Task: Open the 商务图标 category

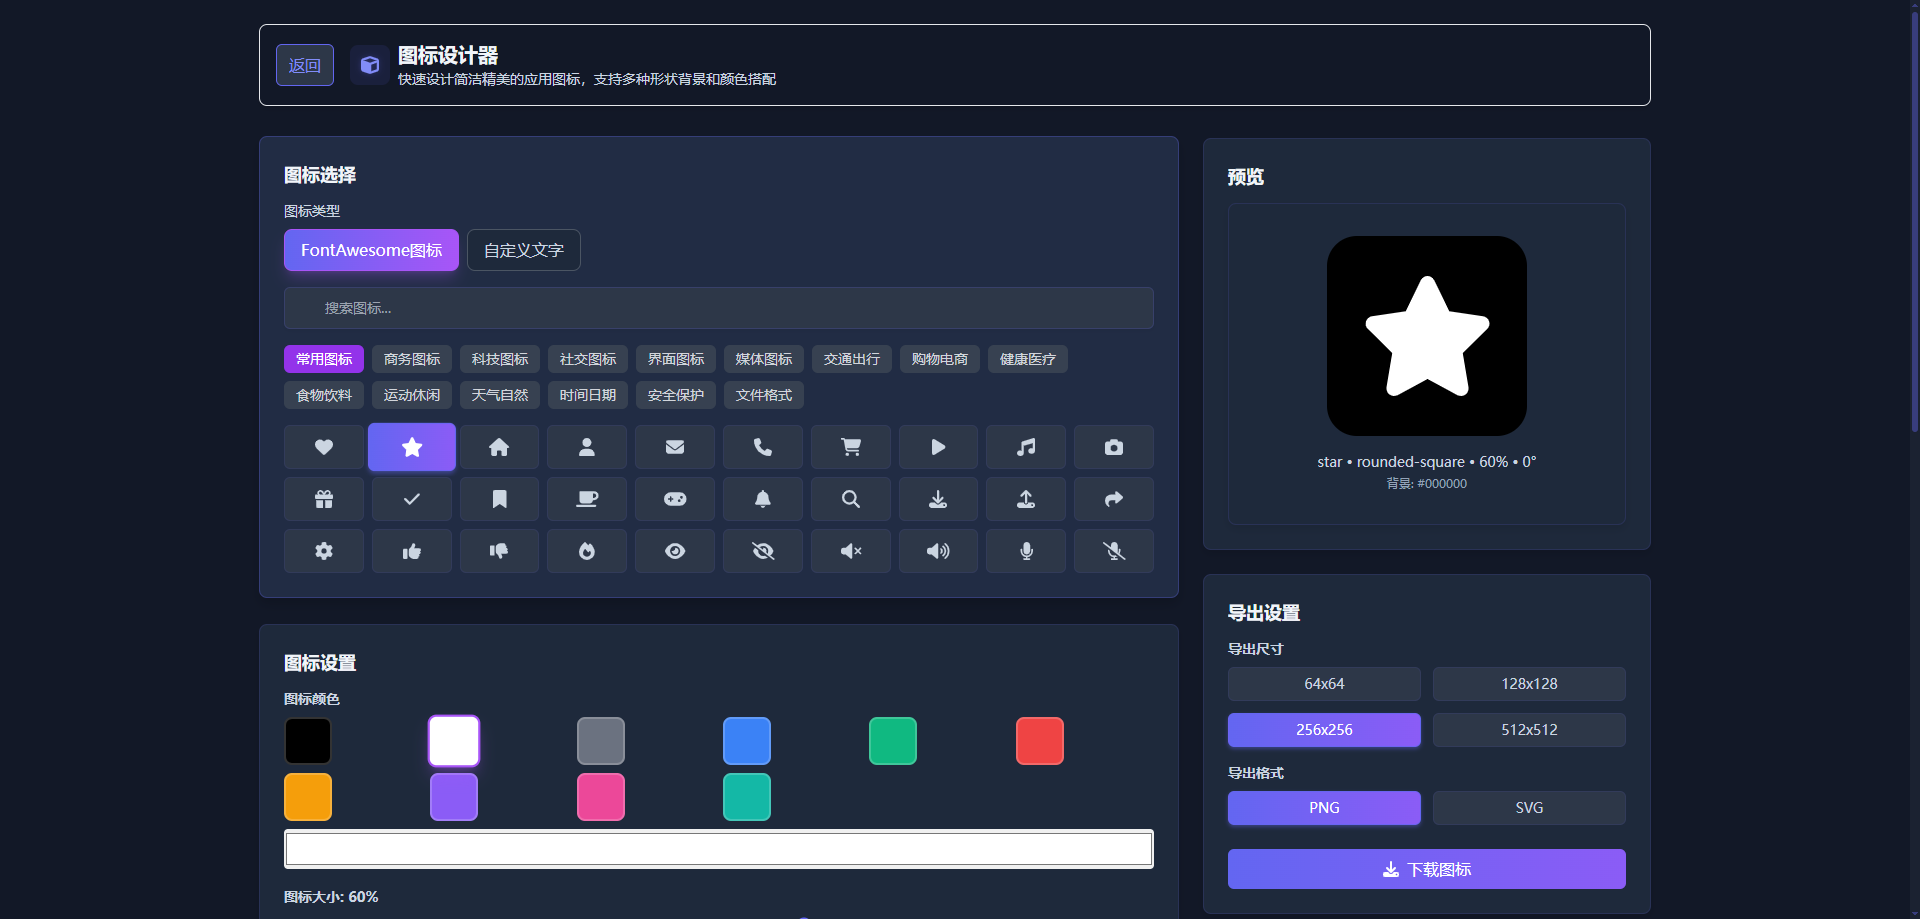Action: click(x=412, y=359)
